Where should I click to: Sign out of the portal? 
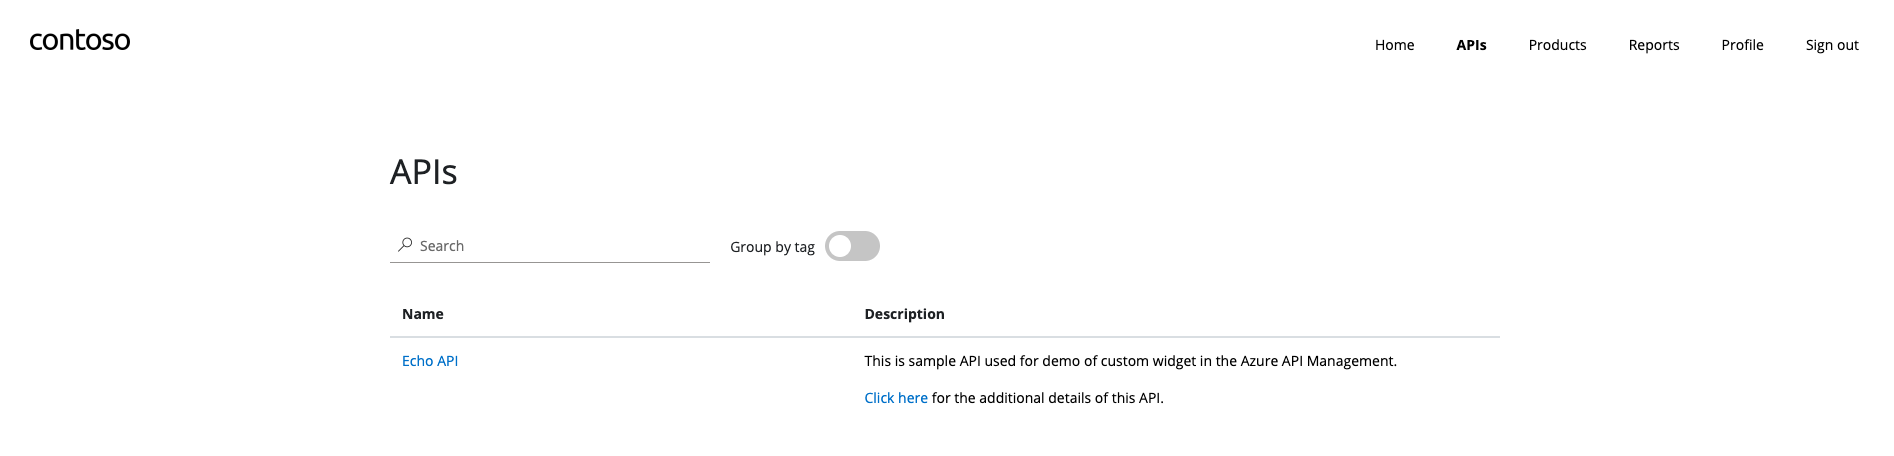click(1832, 45)
